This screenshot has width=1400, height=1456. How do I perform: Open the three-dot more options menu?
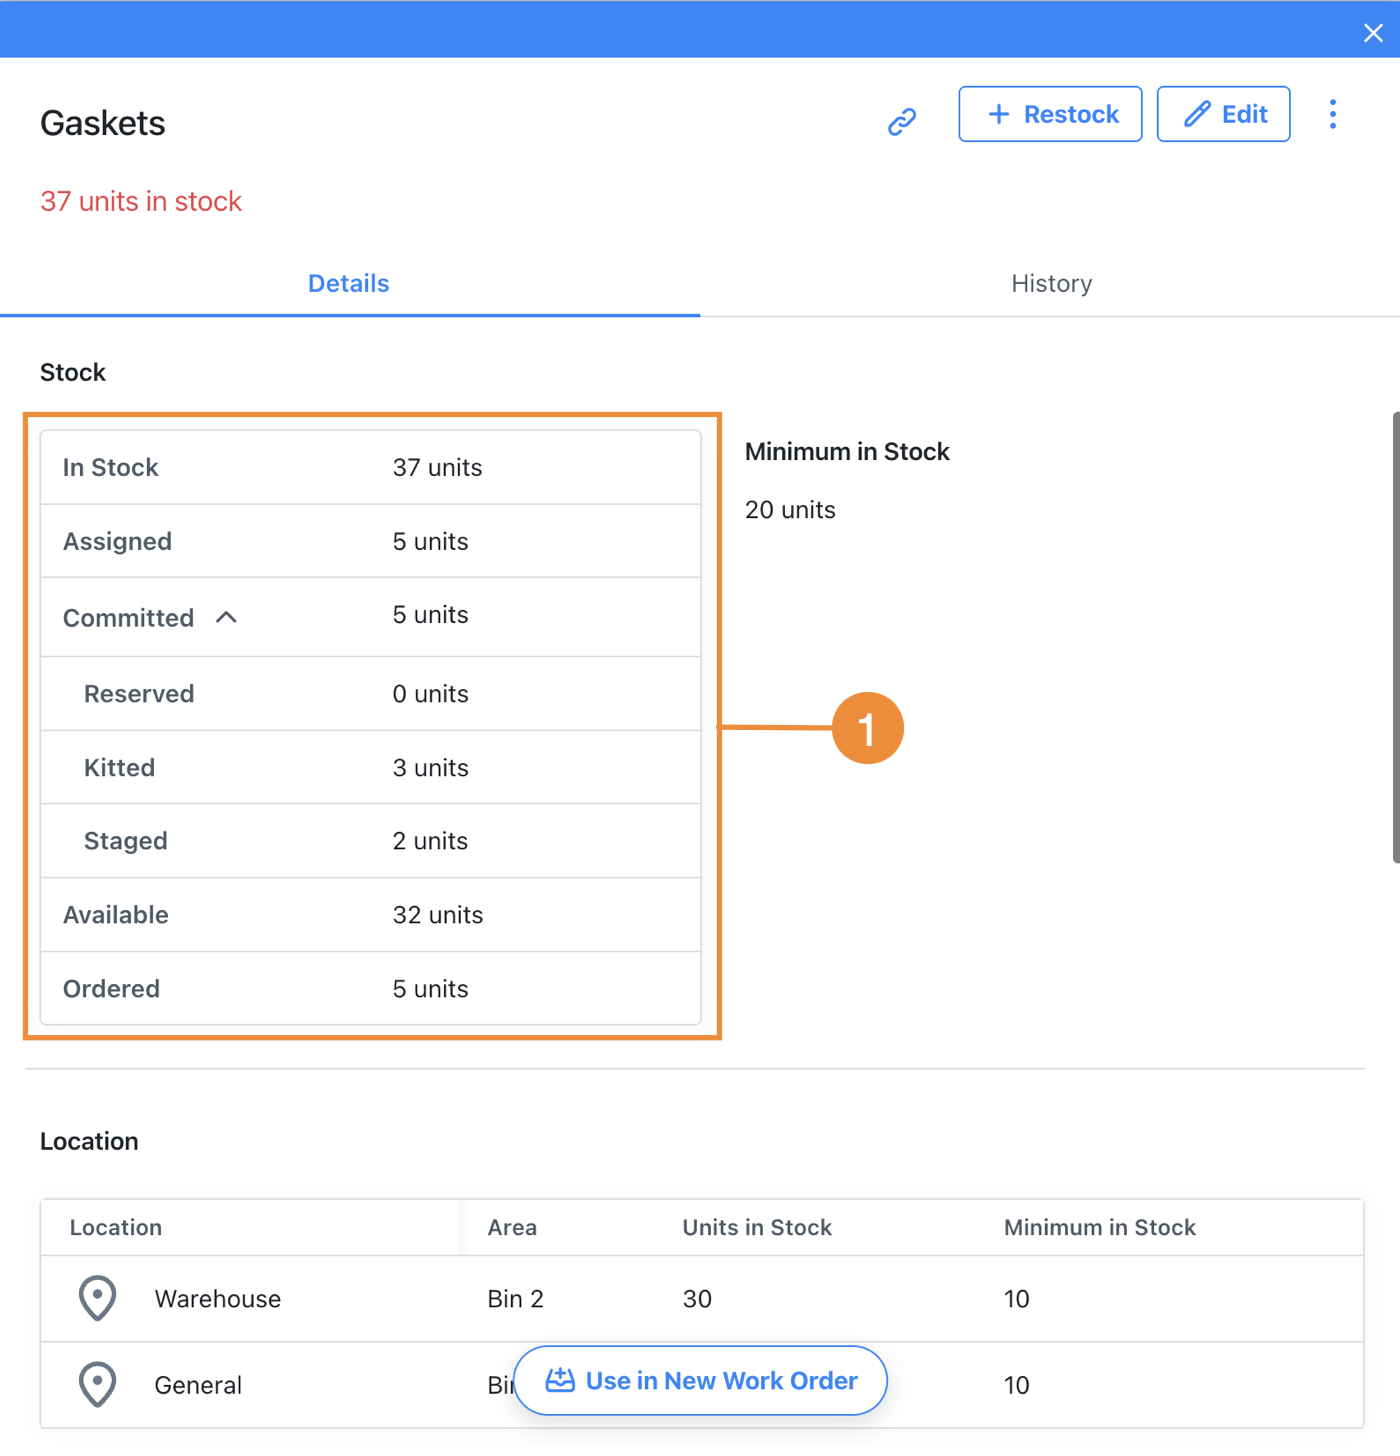(1333, 114)
